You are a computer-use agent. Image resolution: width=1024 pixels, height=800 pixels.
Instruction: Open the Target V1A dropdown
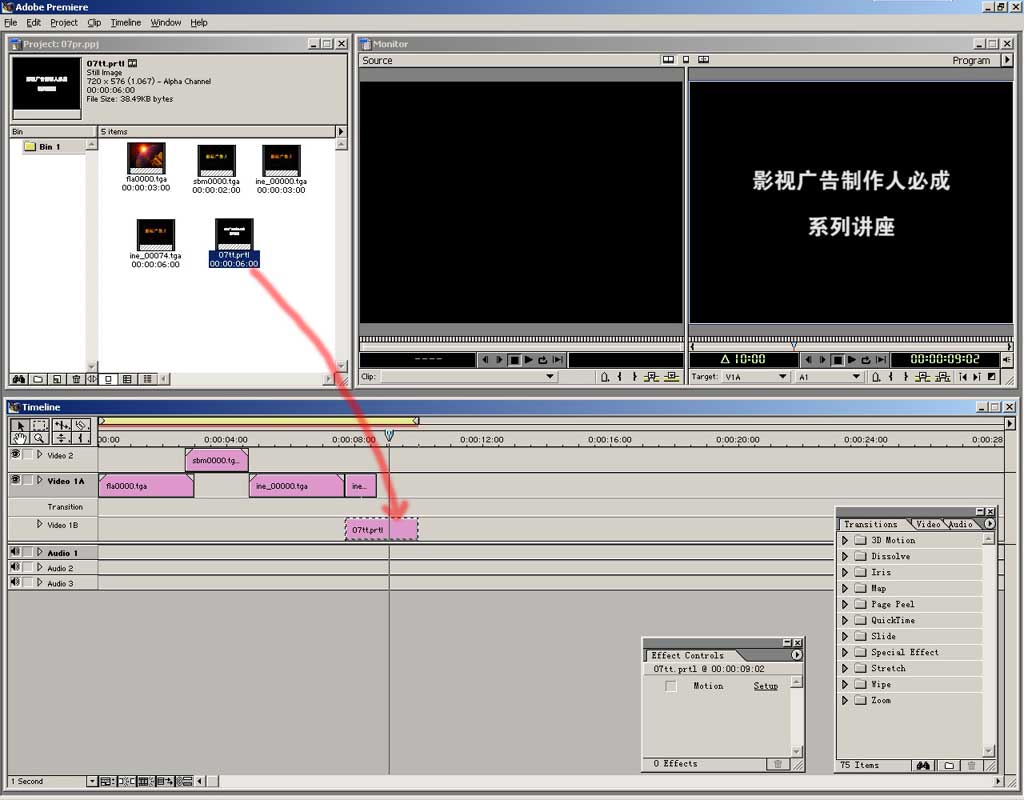tap(782, 377)
